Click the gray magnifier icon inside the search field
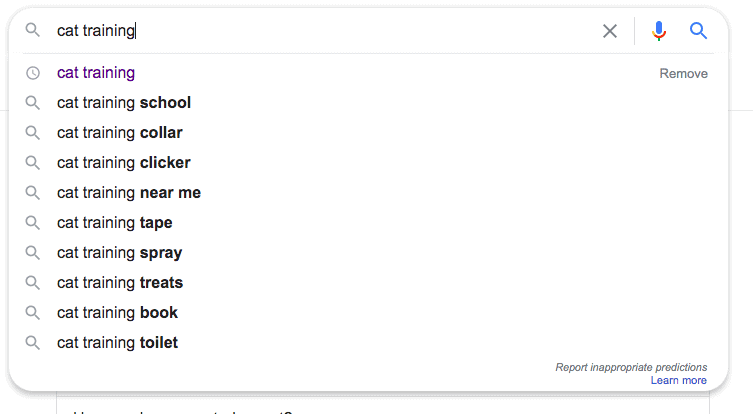753x414 pixels. (33, 30)
